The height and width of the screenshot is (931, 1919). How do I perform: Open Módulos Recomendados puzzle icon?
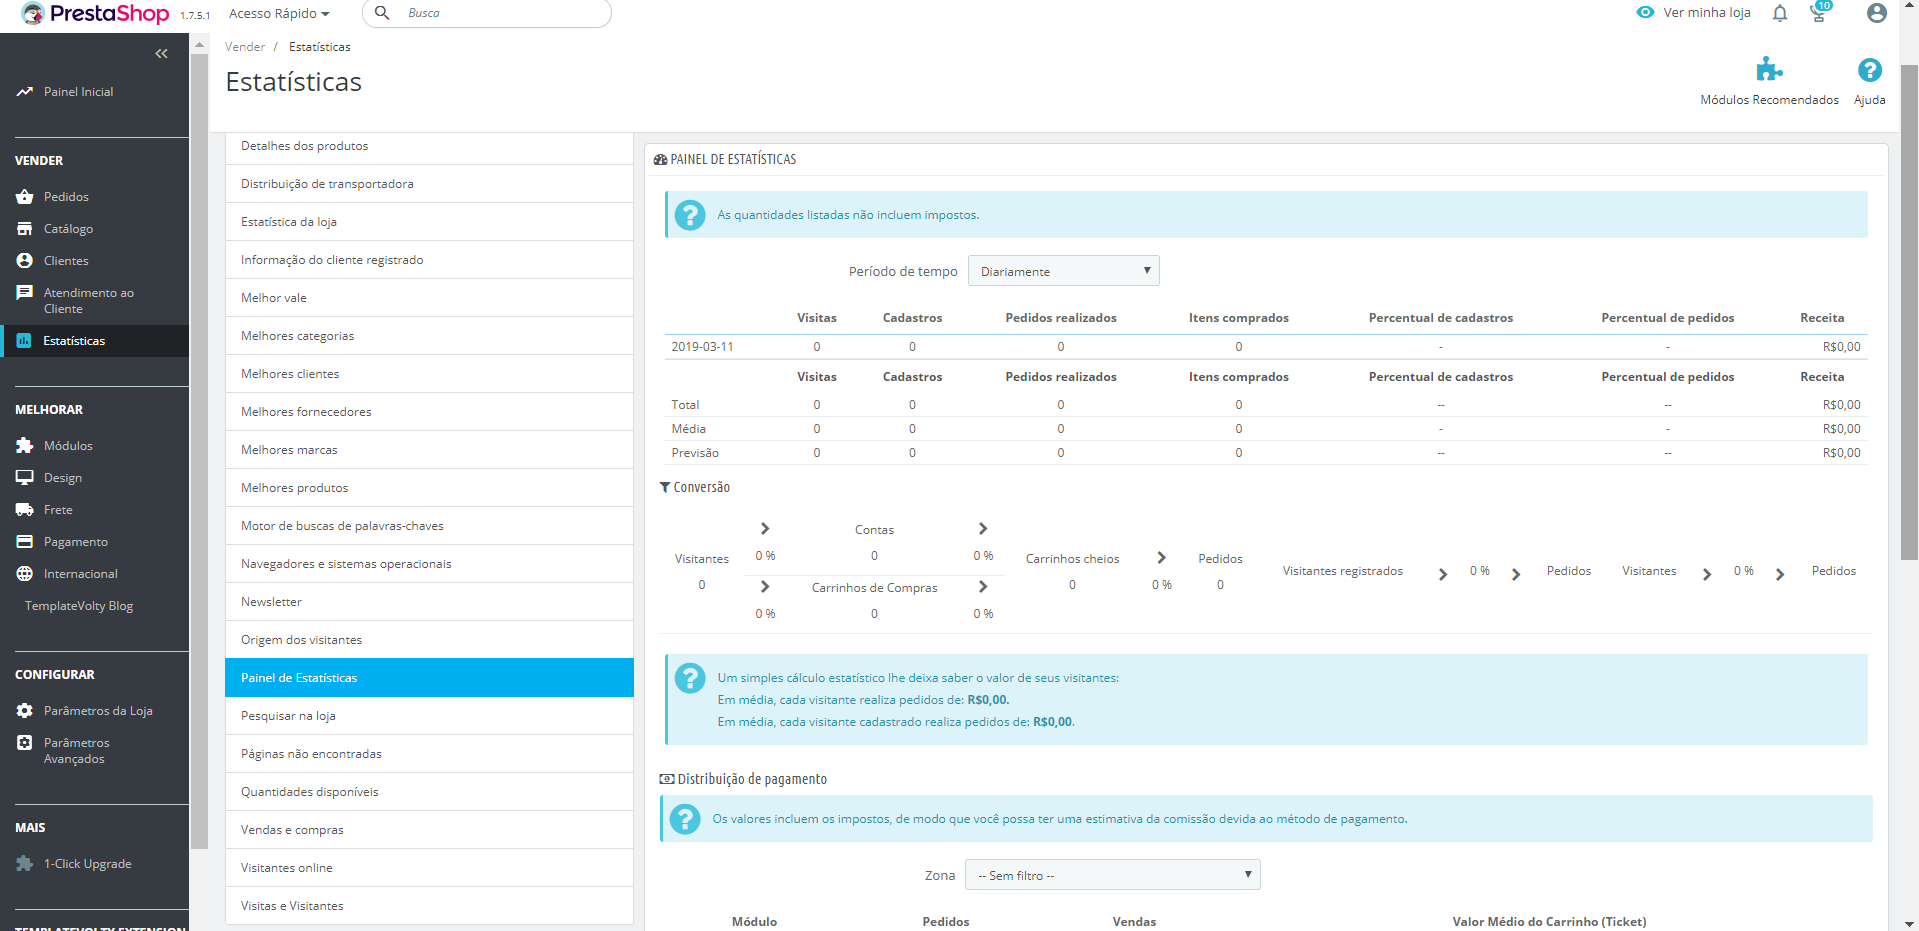(x=1769, y=70)
